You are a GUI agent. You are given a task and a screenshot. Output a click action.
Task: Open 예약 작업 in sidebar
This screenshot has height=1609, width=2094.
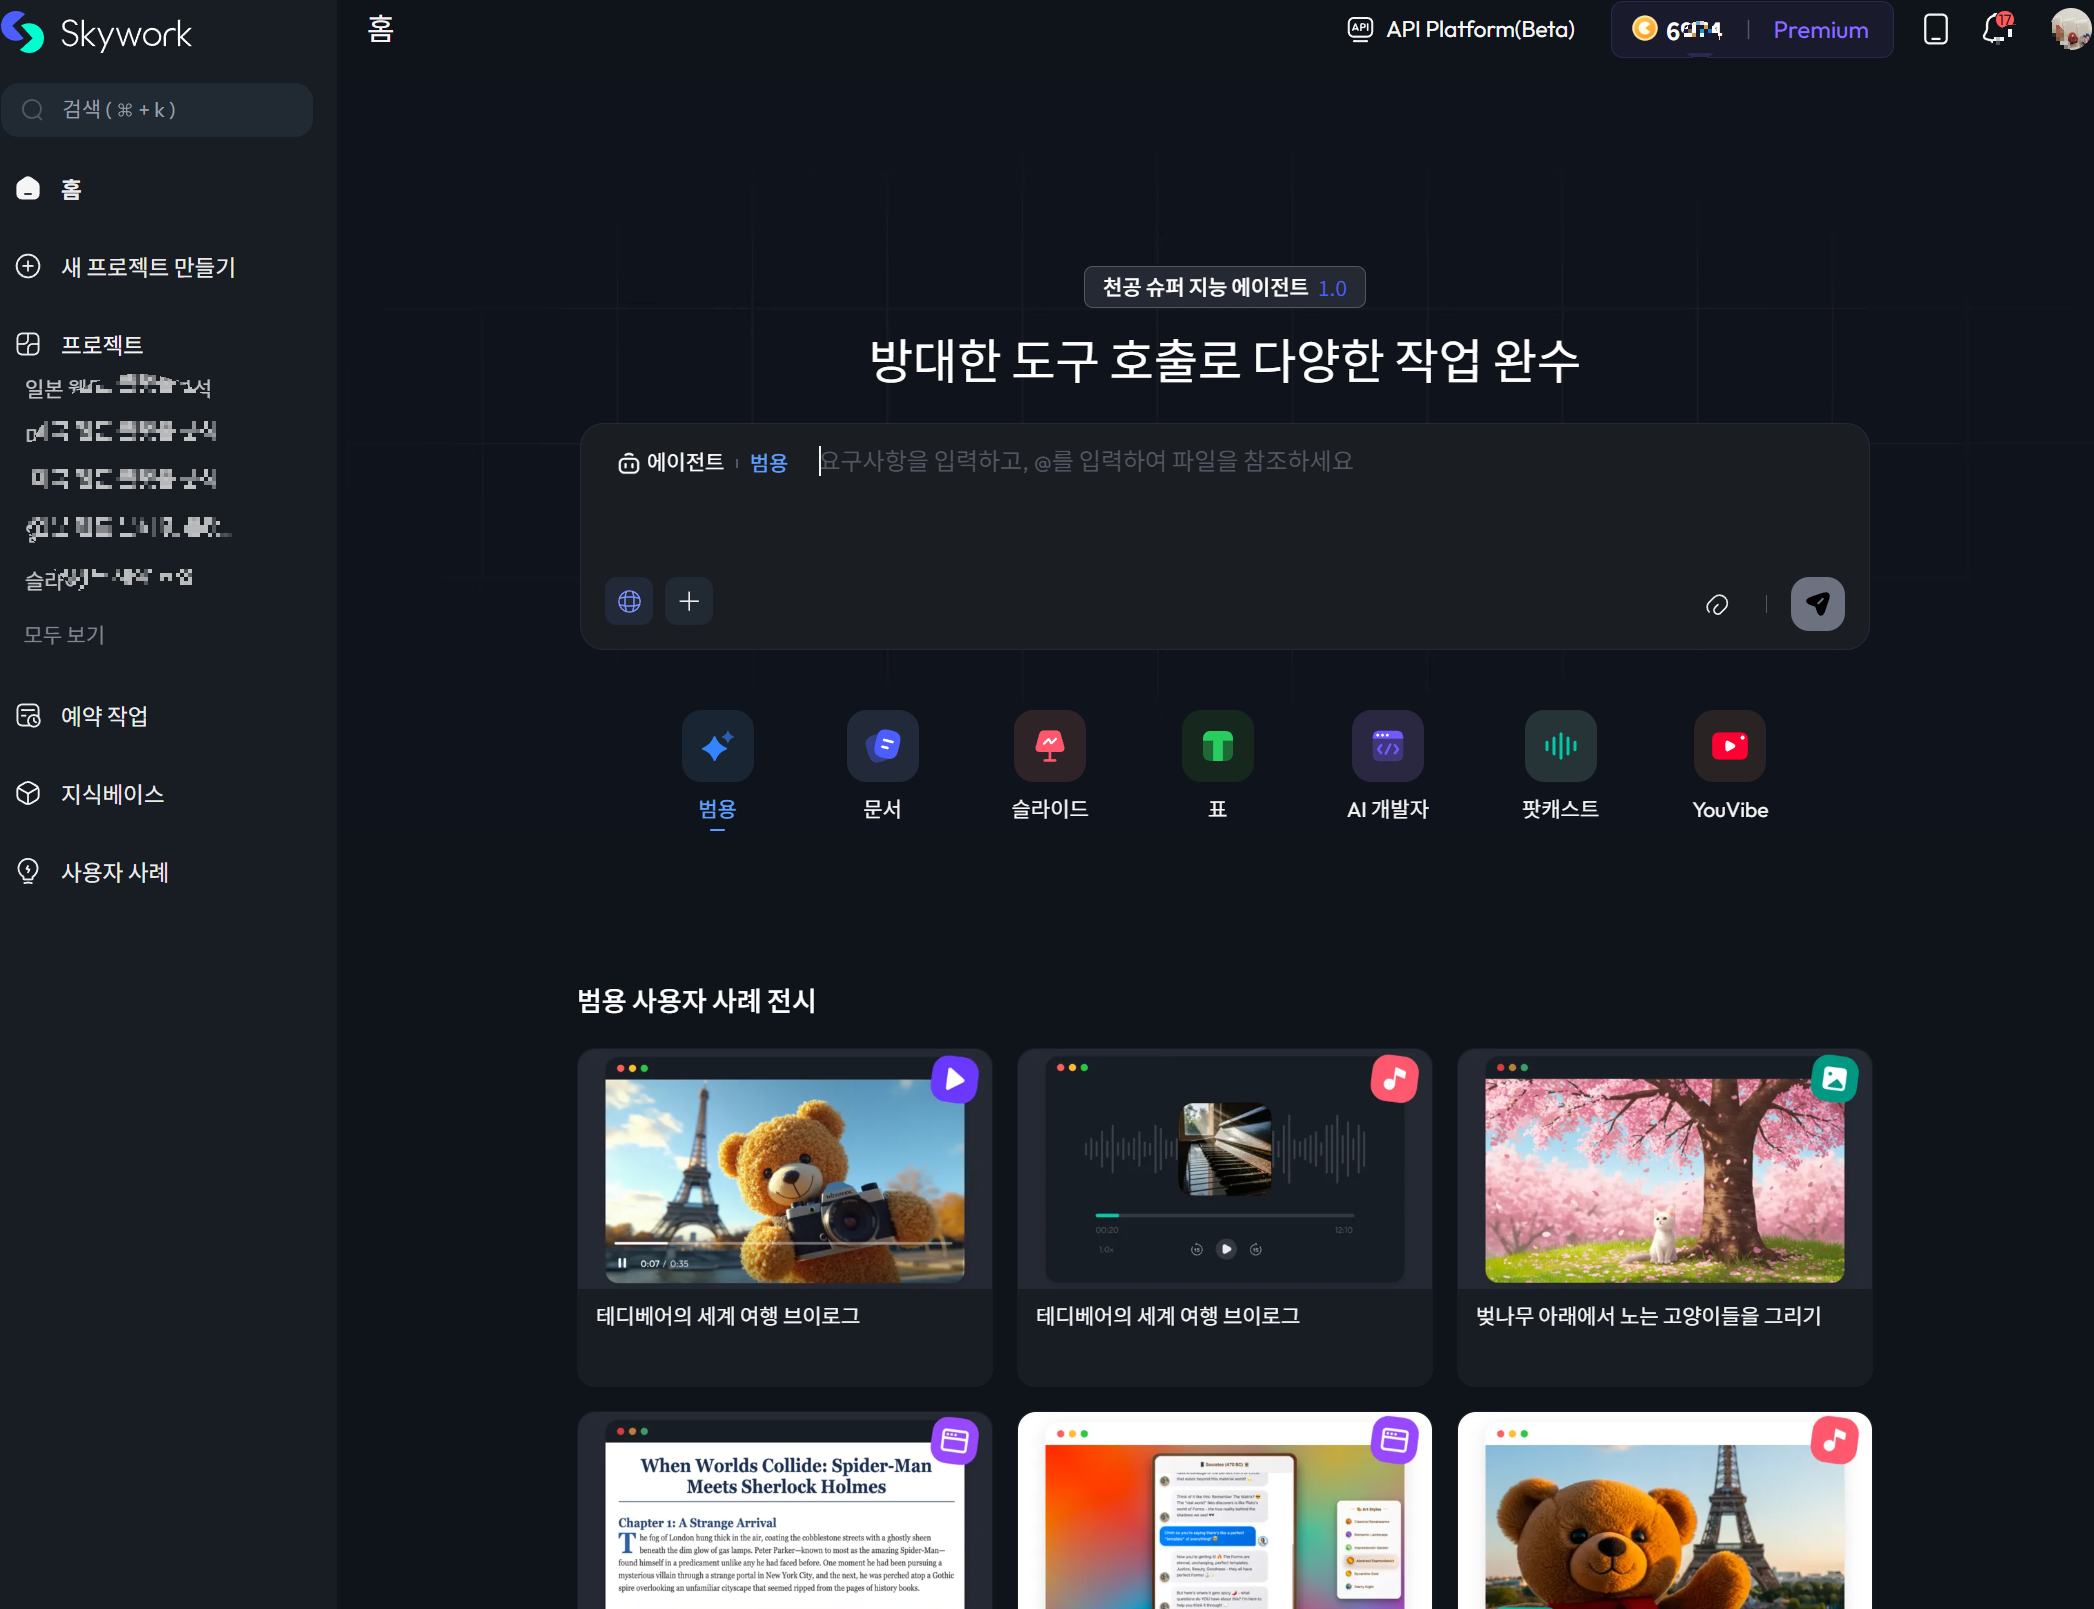[x=104, y=716]
